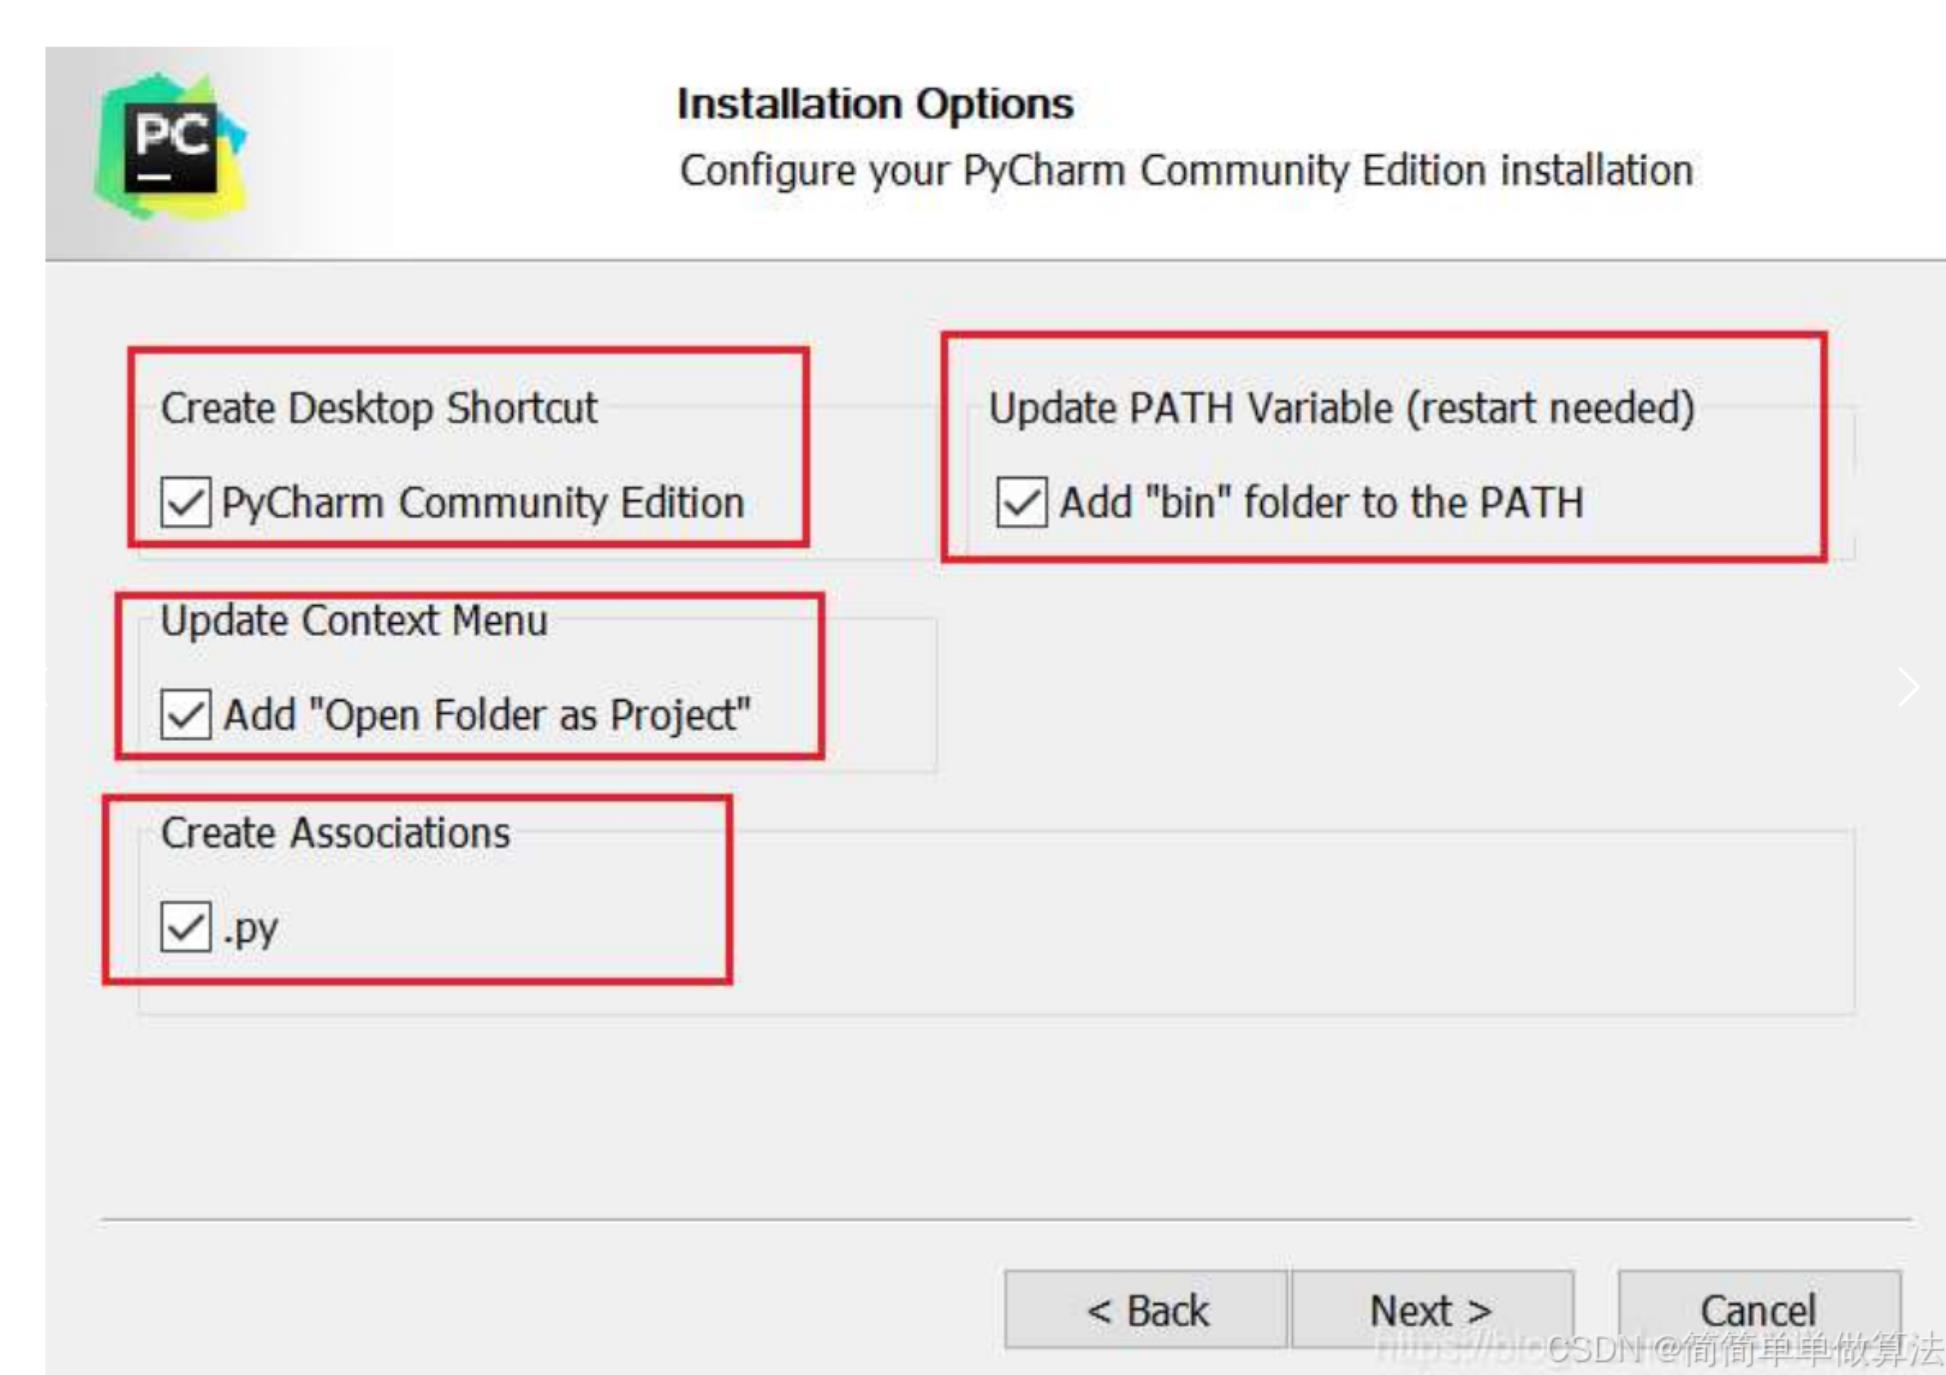Click the faint right chevron arrow at the window edge
1946x1375 pixels.
1908,687
